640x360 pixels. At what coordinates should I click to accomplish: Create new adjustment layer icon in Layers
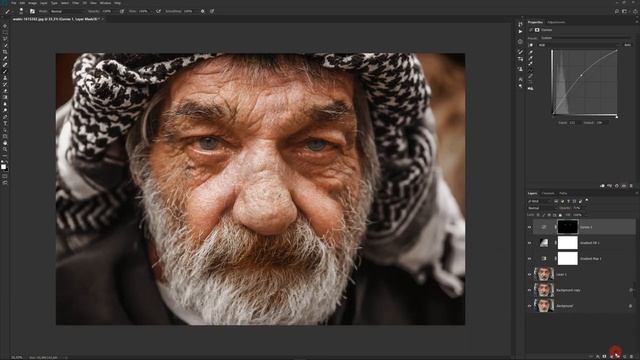click(611, 356)
